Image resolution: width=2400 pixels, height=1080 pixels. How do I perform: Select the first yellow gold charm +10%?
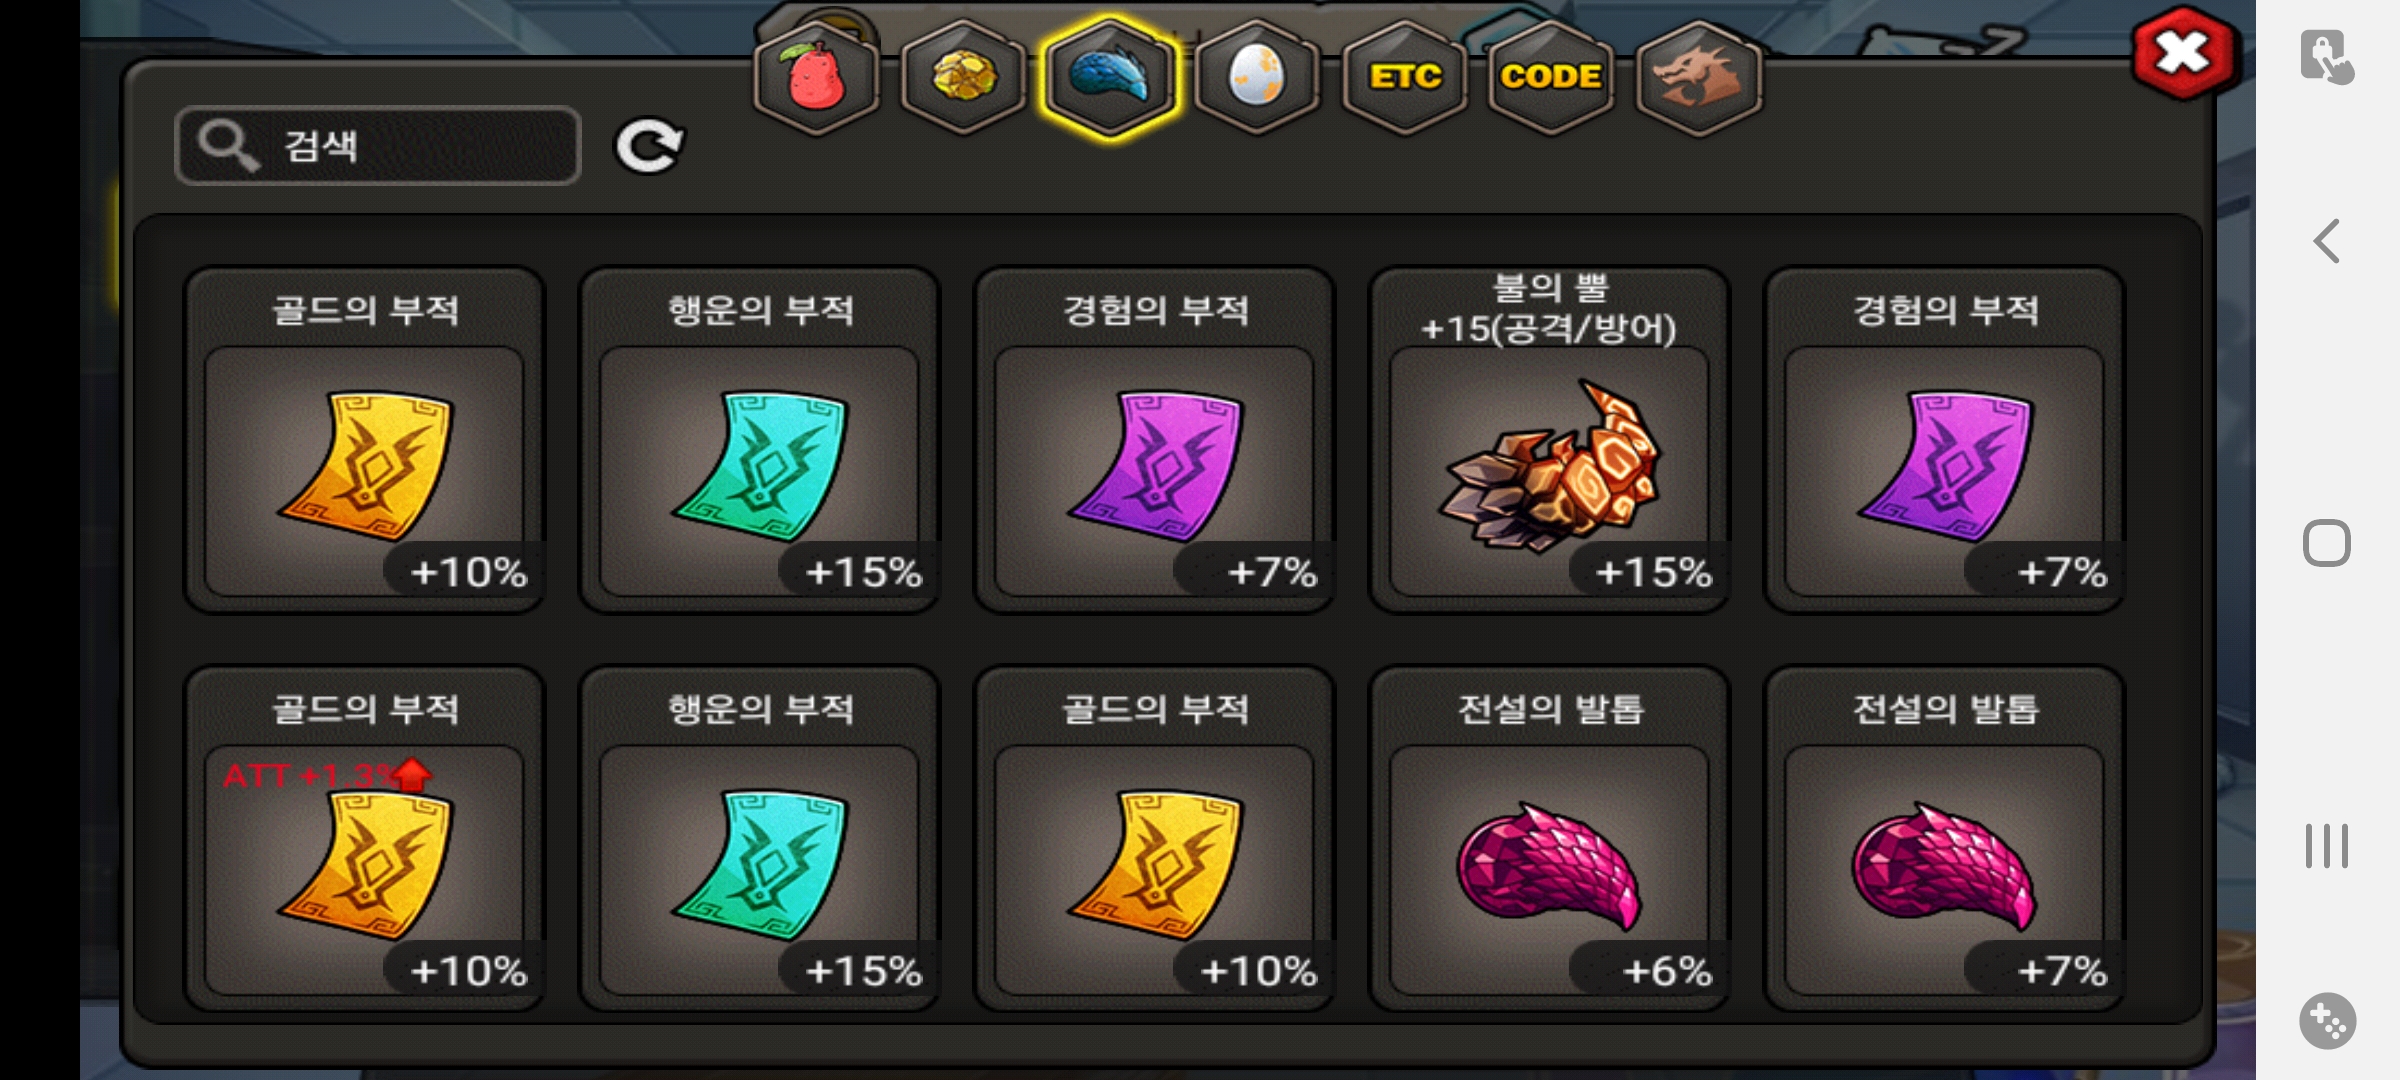tap(365, 440)
